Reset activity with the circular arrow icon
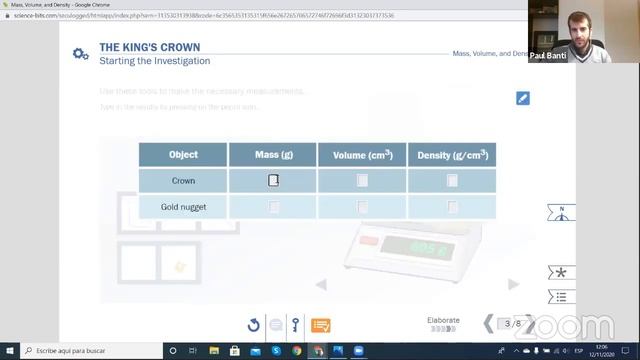The width and height of the screenshot is (640, 360). point(253,325)
